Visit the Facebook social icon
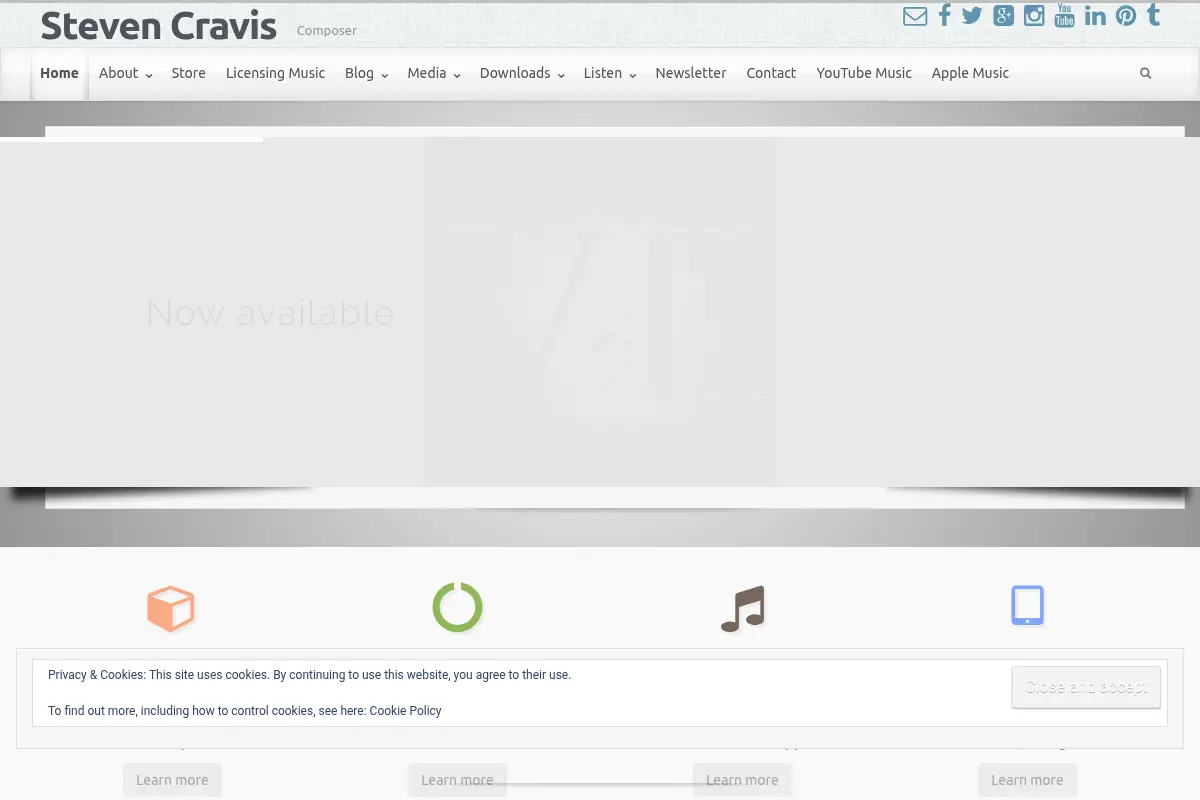 coord(944,16)
